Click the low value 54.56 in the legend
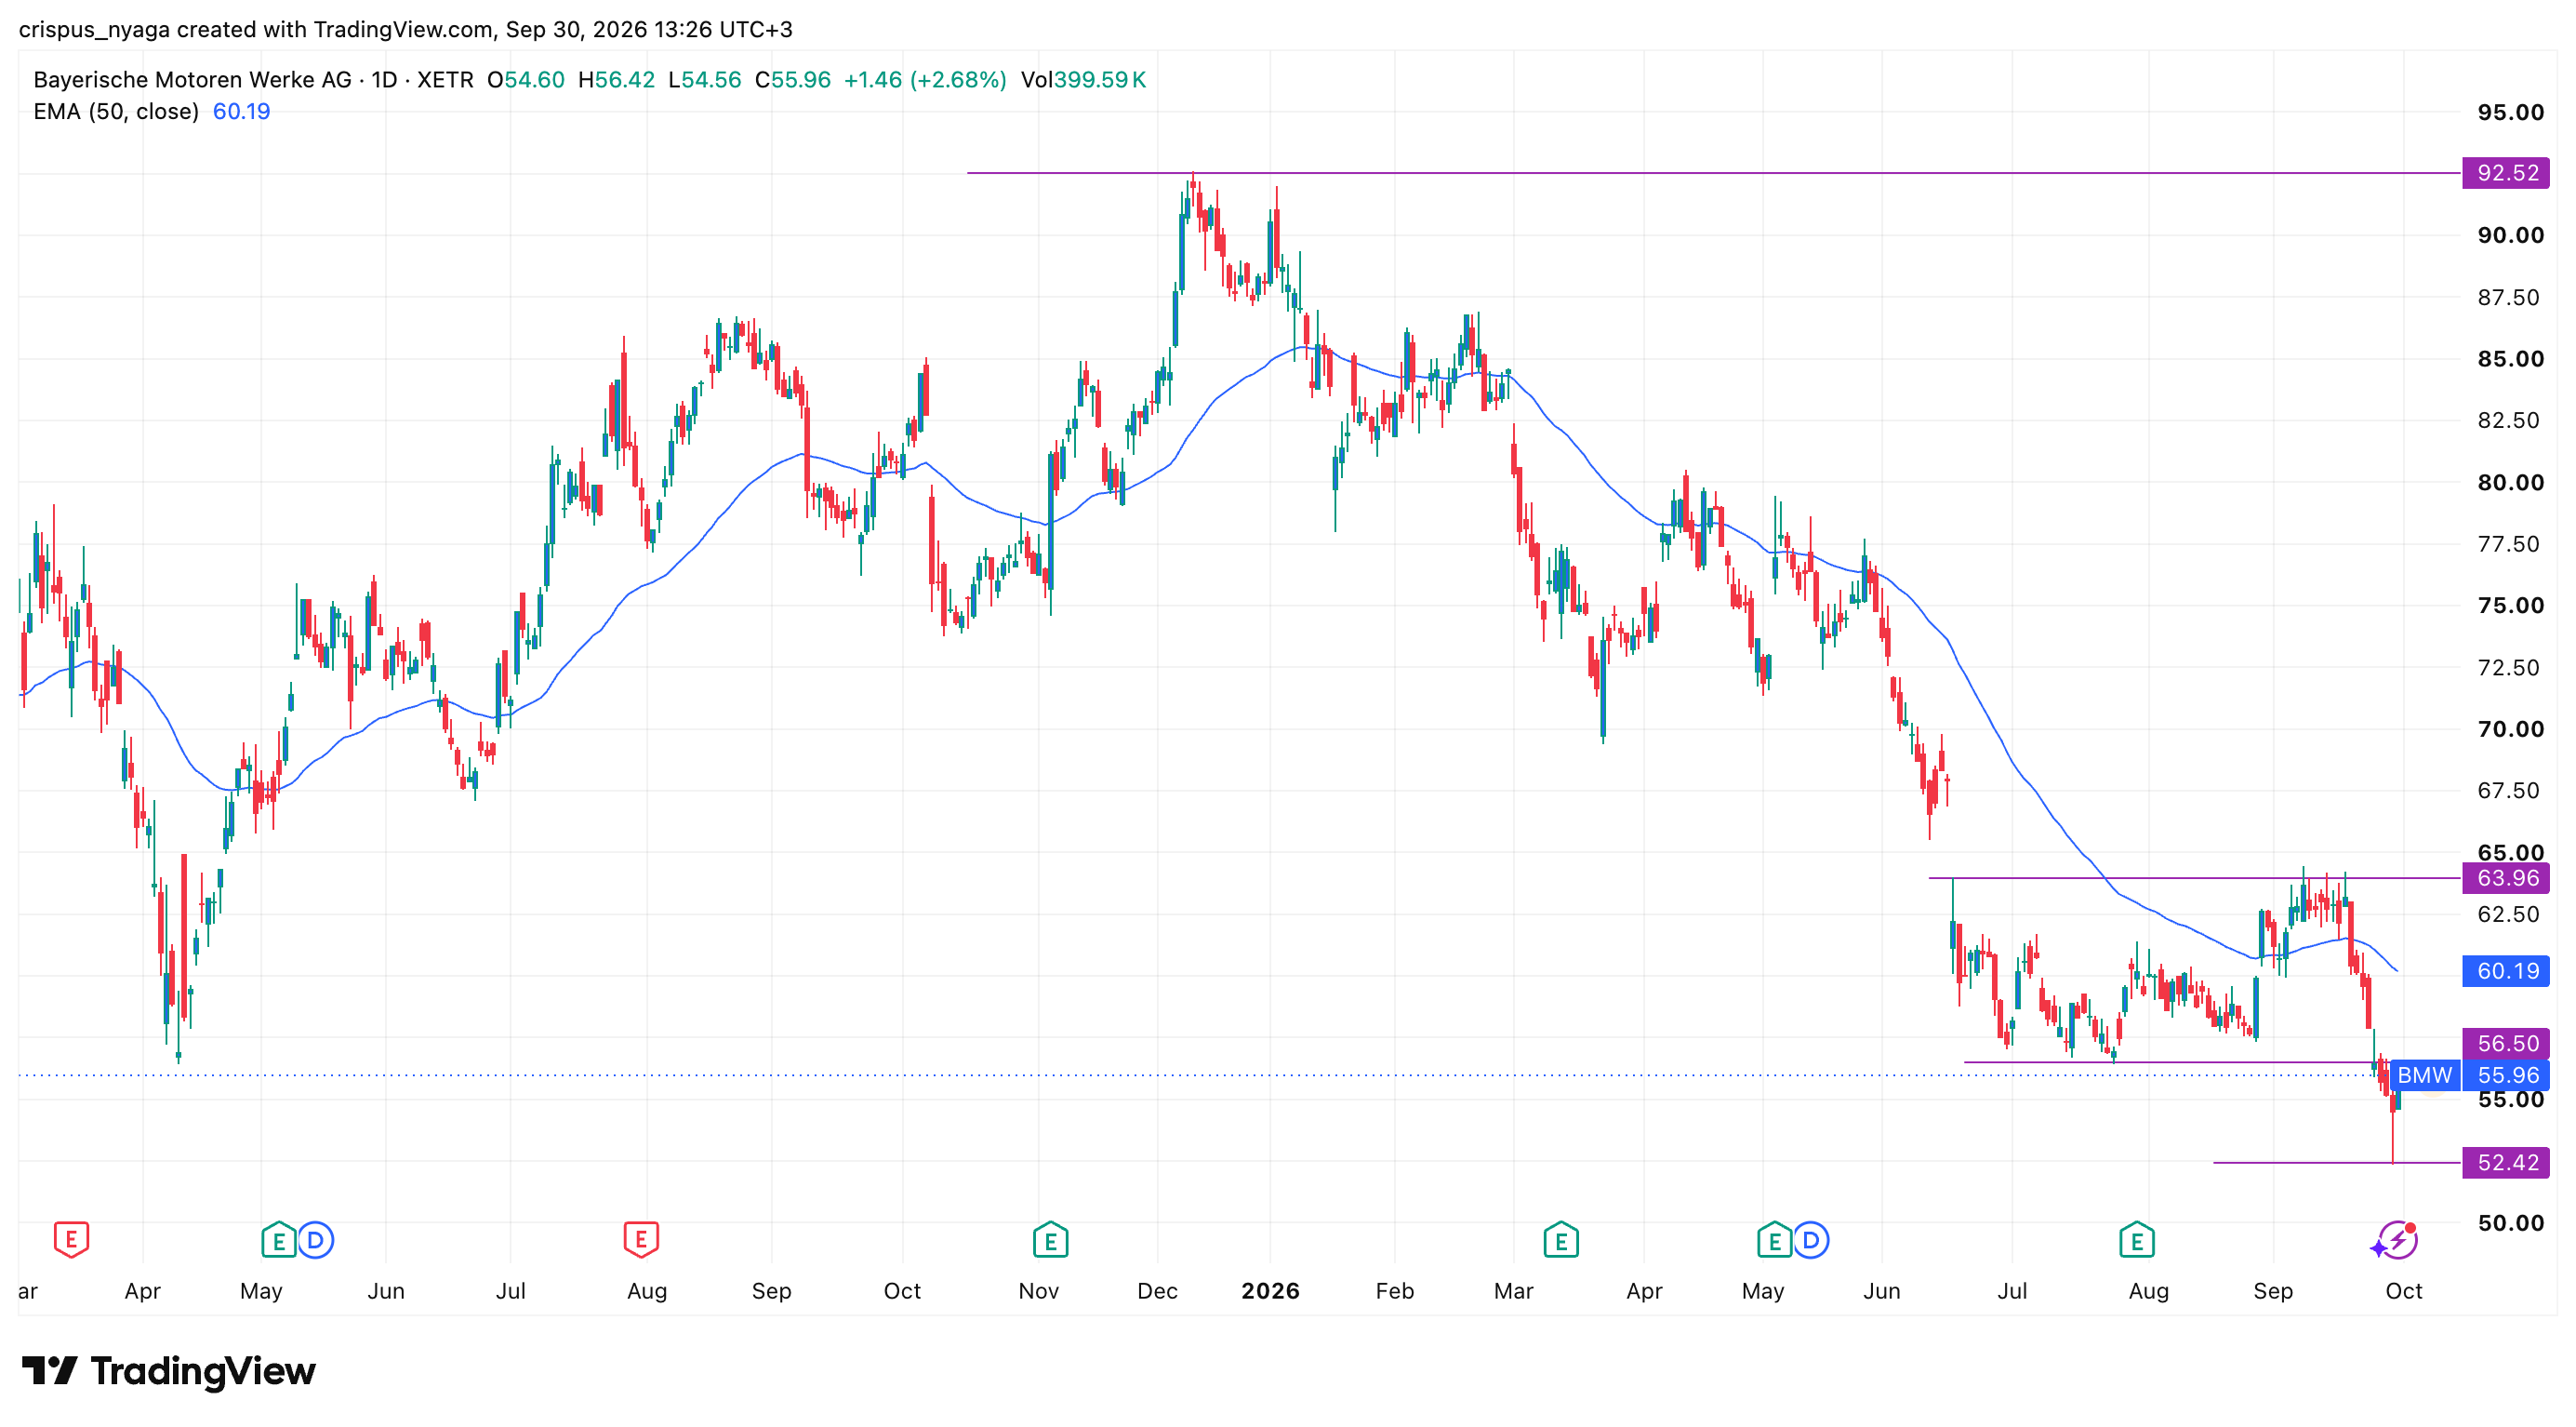The height and width of the screenshot is (1427, 2576). (x=711, y=80)
